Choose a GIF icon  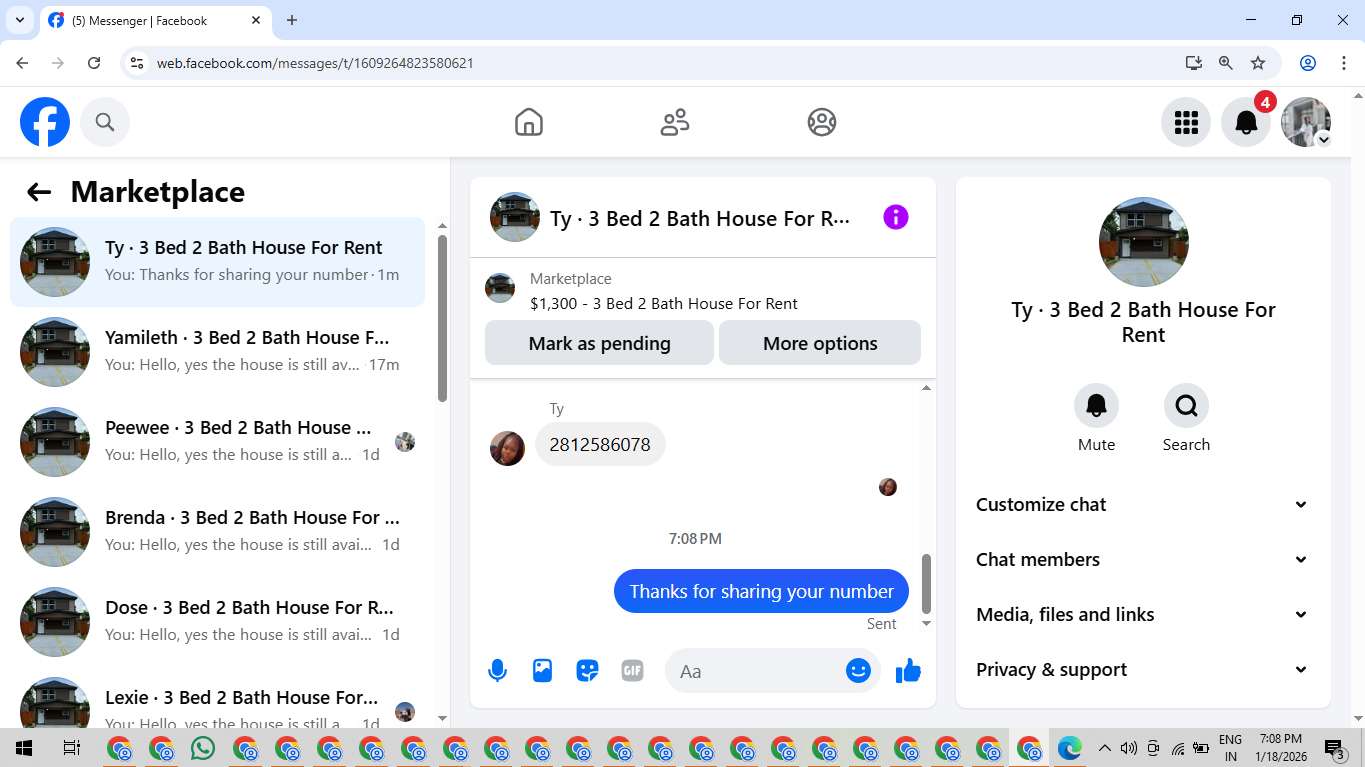pos(632,671)
